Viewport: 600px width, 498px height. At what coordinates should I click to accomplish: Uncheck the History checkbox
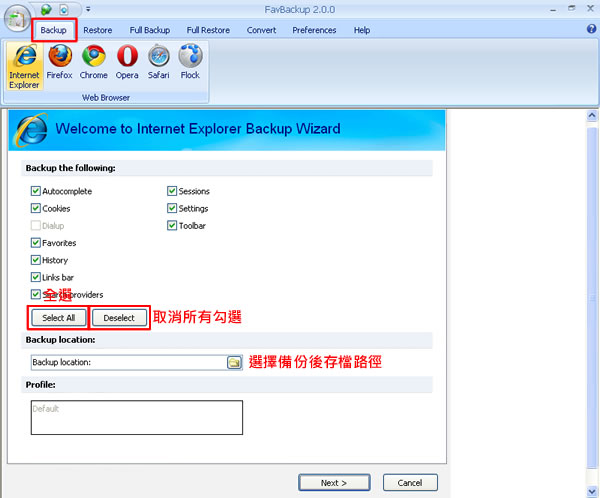click(x=36, y=260)
